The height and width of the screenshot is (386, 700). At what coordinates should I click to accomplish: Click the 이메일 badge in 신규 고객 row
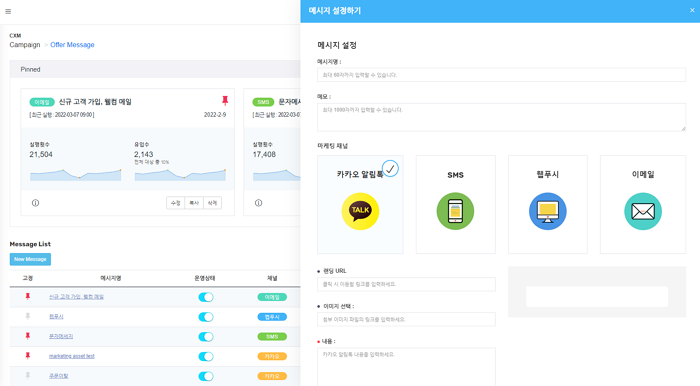click(272, 297)
